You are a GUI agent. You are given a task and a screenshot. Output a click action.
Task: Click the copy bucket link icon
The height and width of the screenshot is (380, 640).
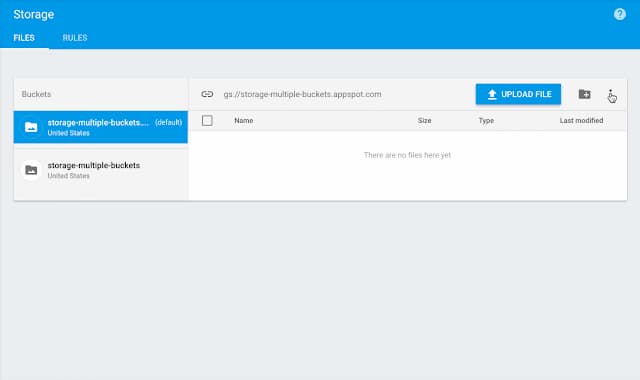[207, 94]
